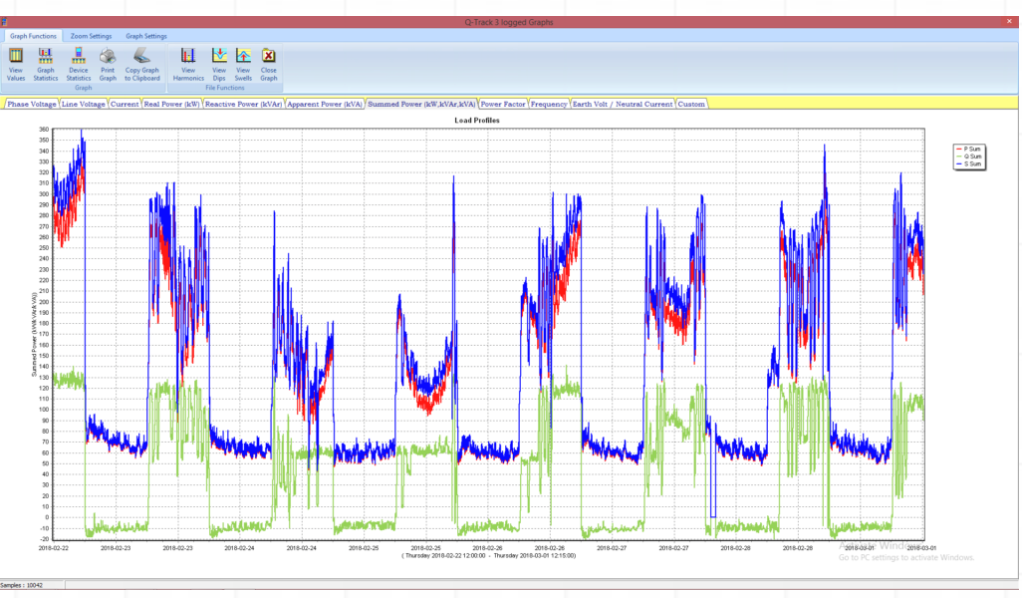Open Graph Statistics
The image size is (1022, 598).
pos(46,62)
